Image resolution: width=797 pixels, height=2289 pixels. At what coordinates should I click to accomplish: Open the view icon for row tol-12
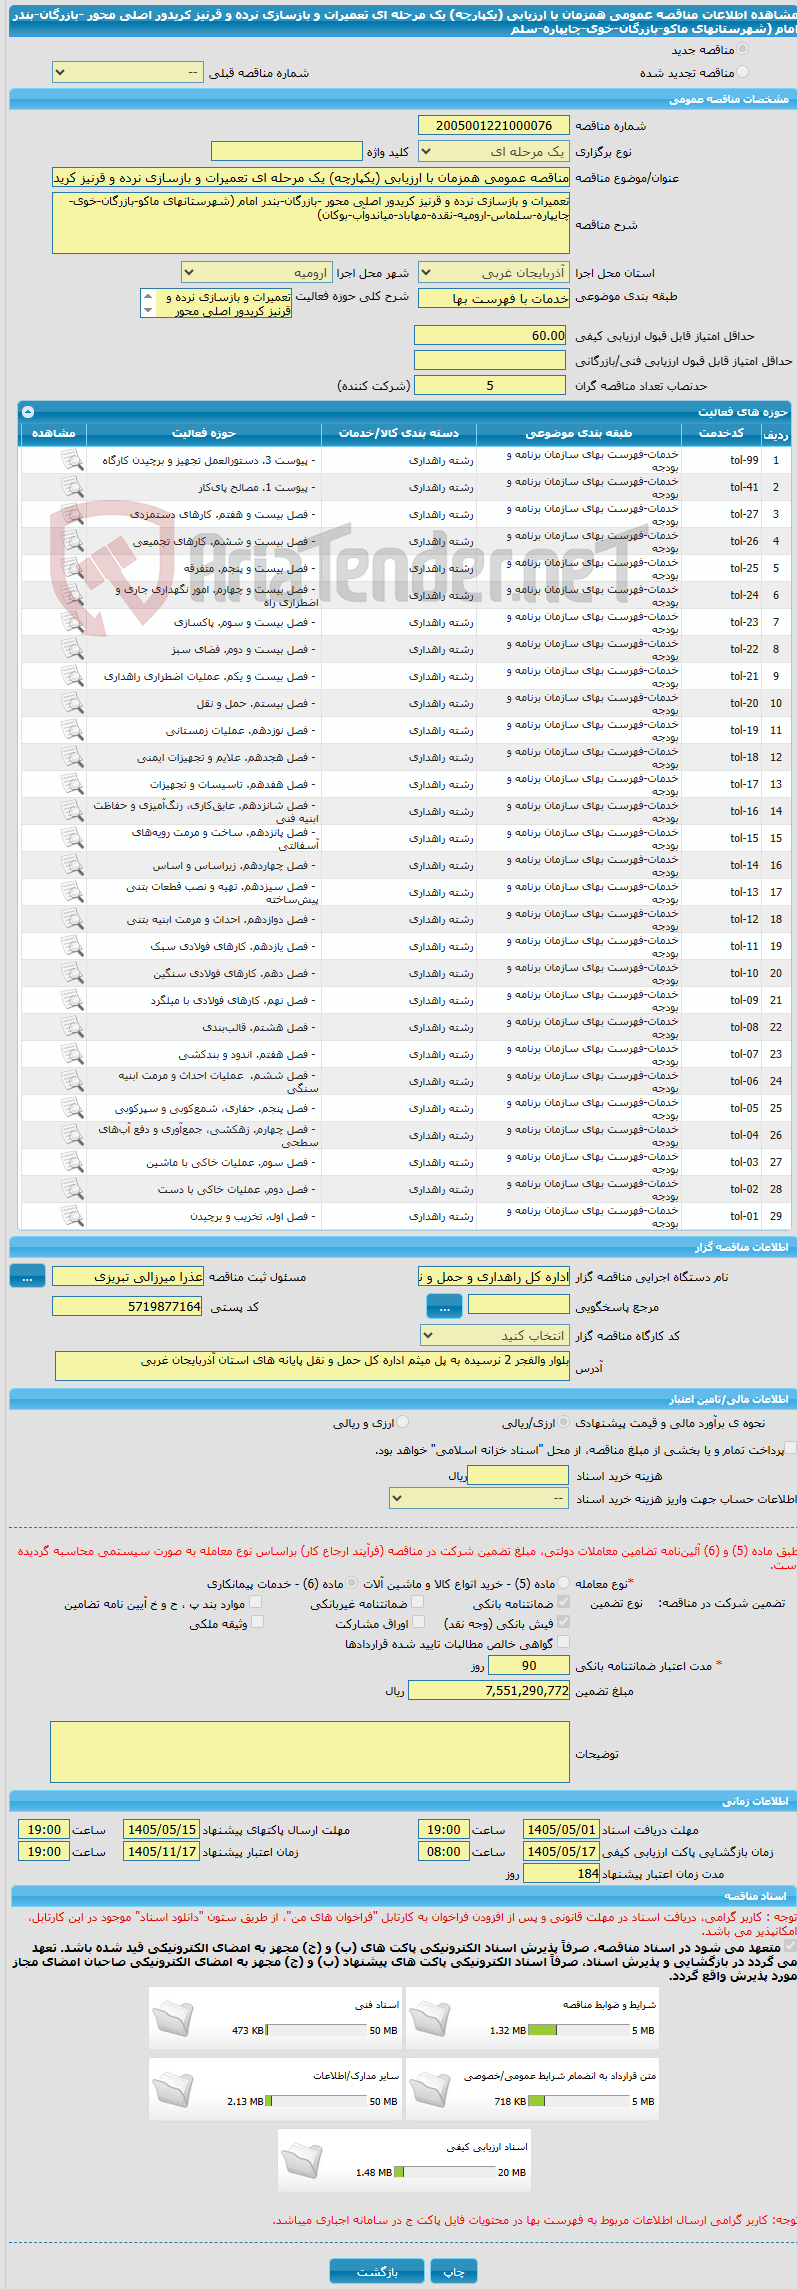[72, 919]
